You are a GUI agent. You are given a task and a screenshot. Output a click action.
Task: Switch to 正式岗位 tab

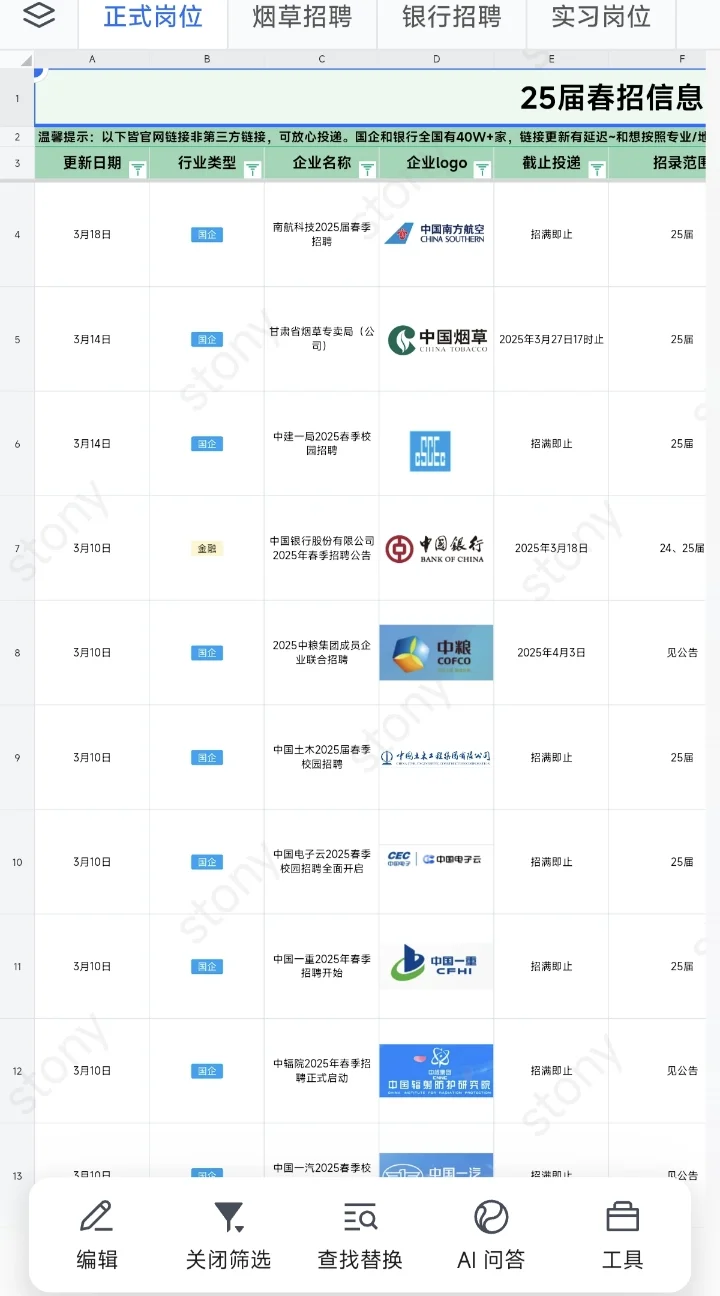click(153, 17)
